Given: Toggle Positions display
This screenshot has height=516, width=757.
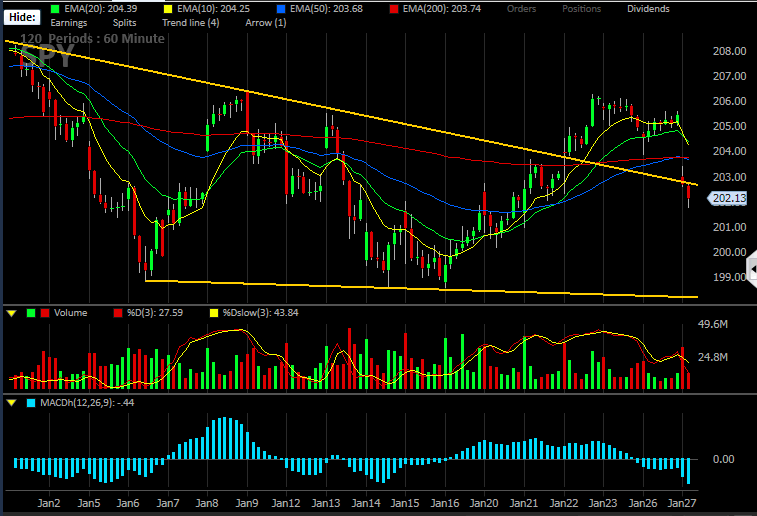Looking at the screenshot, I should coord(581,9).
